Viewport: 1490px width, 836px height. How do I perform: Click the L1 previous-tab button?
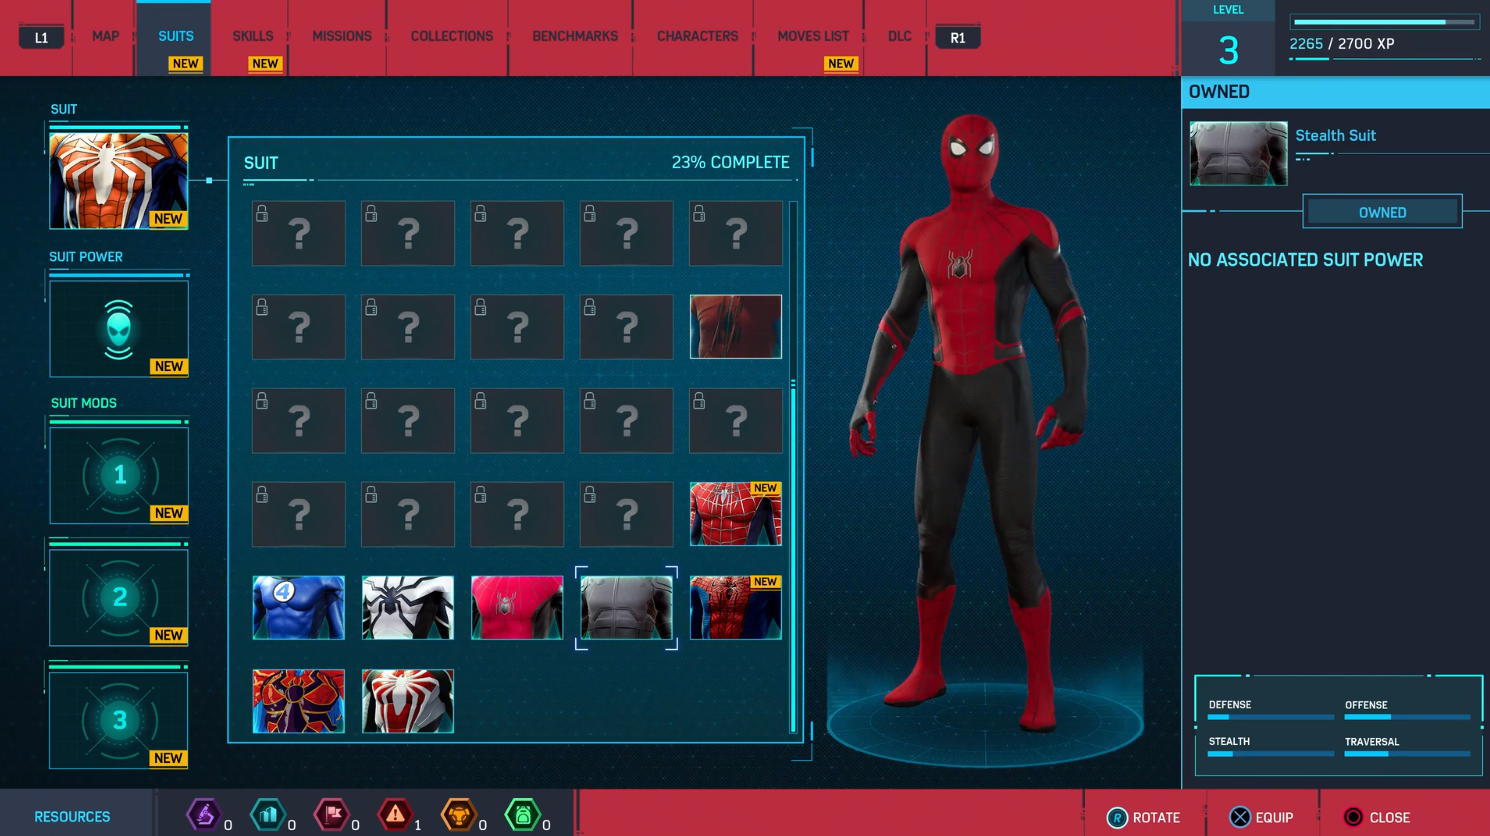tap(42, 37)
